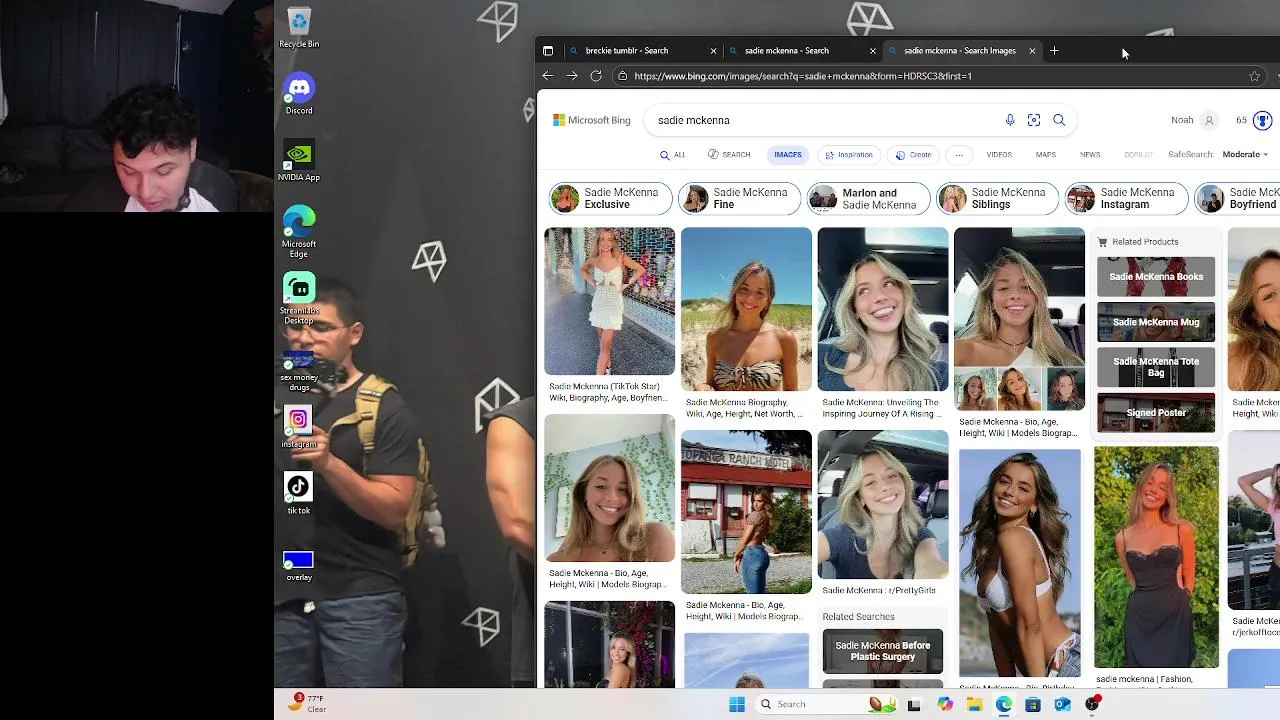The height and width of the screenshot is (720, 1280).
Task: Open Microsoft Store from taskbar
Action: coord(1033,704)
